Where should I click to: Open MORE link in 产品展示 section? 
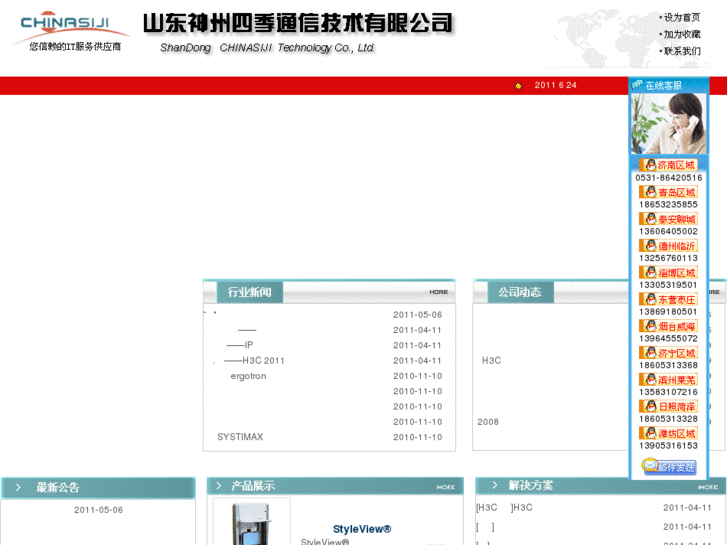point(446,487)
